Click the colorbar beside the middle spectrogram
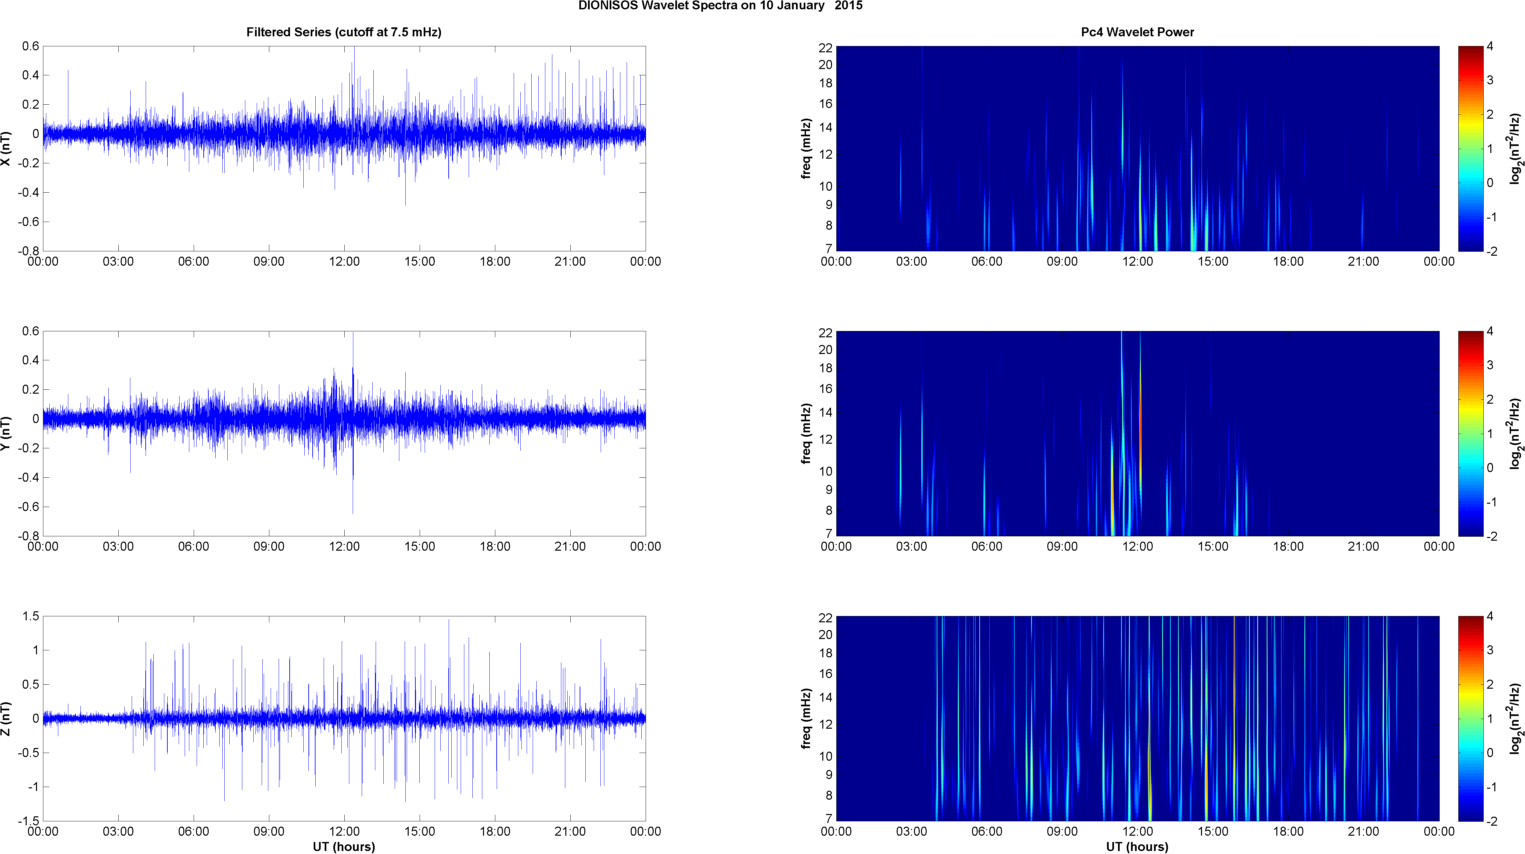The width and height of the screenshot is (1525, 854). [1471, 433]
